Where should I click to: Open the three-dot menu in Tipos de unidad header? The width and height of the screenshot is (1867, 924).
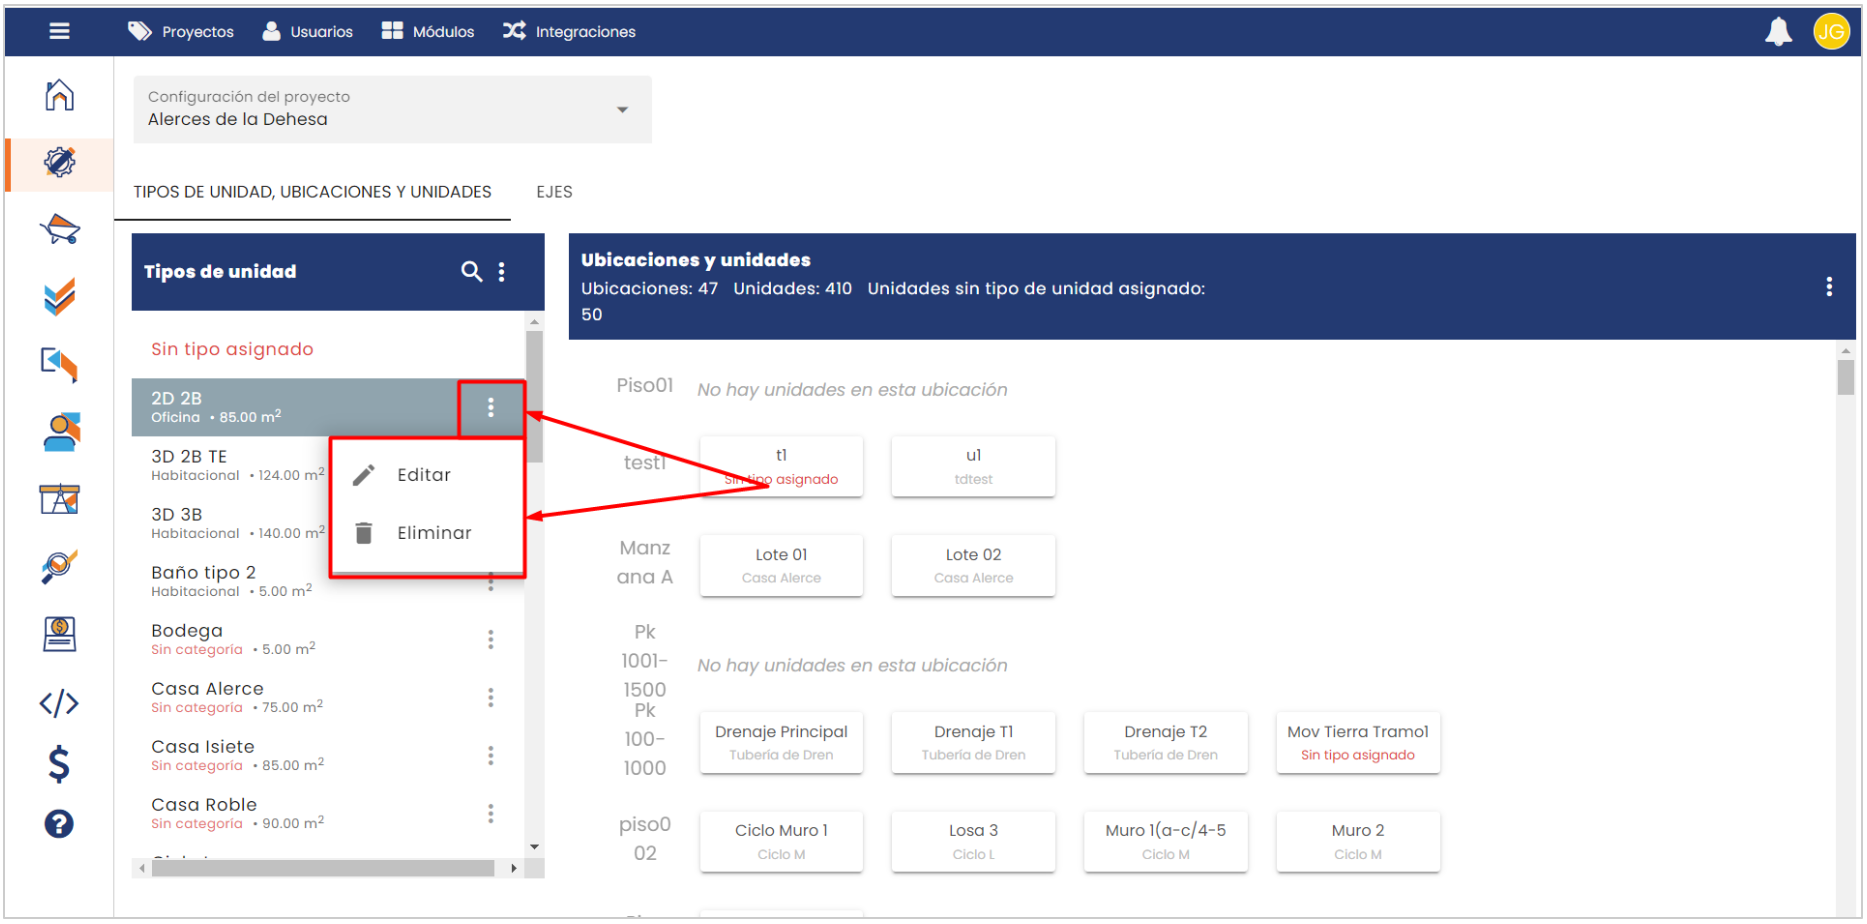pos(502,271)
